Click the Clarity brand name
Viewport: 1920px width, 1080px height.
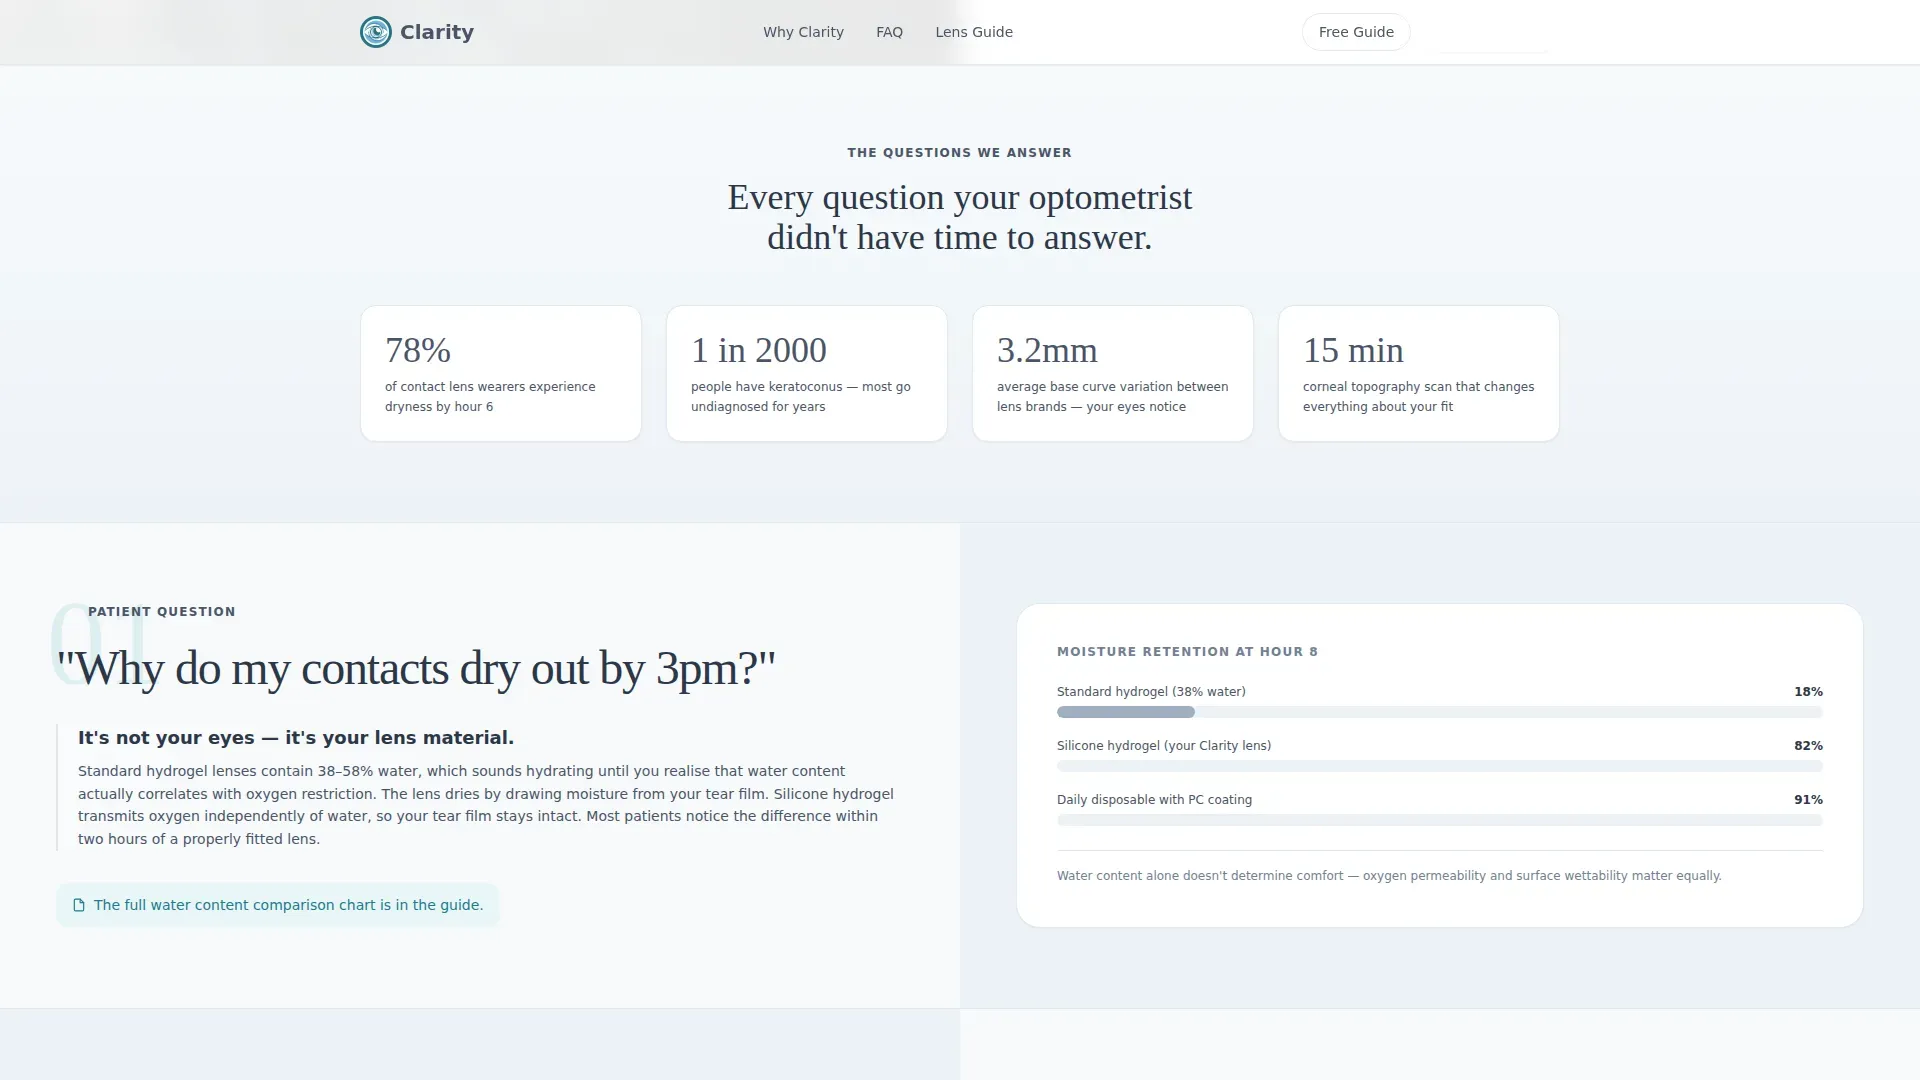(x=437, y=32)
